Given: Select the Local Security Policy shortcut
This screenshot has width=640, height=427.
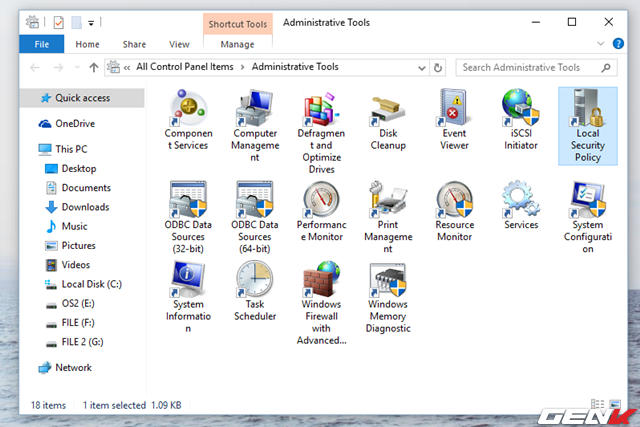Looking at the screenshot, I should [587, 126].
